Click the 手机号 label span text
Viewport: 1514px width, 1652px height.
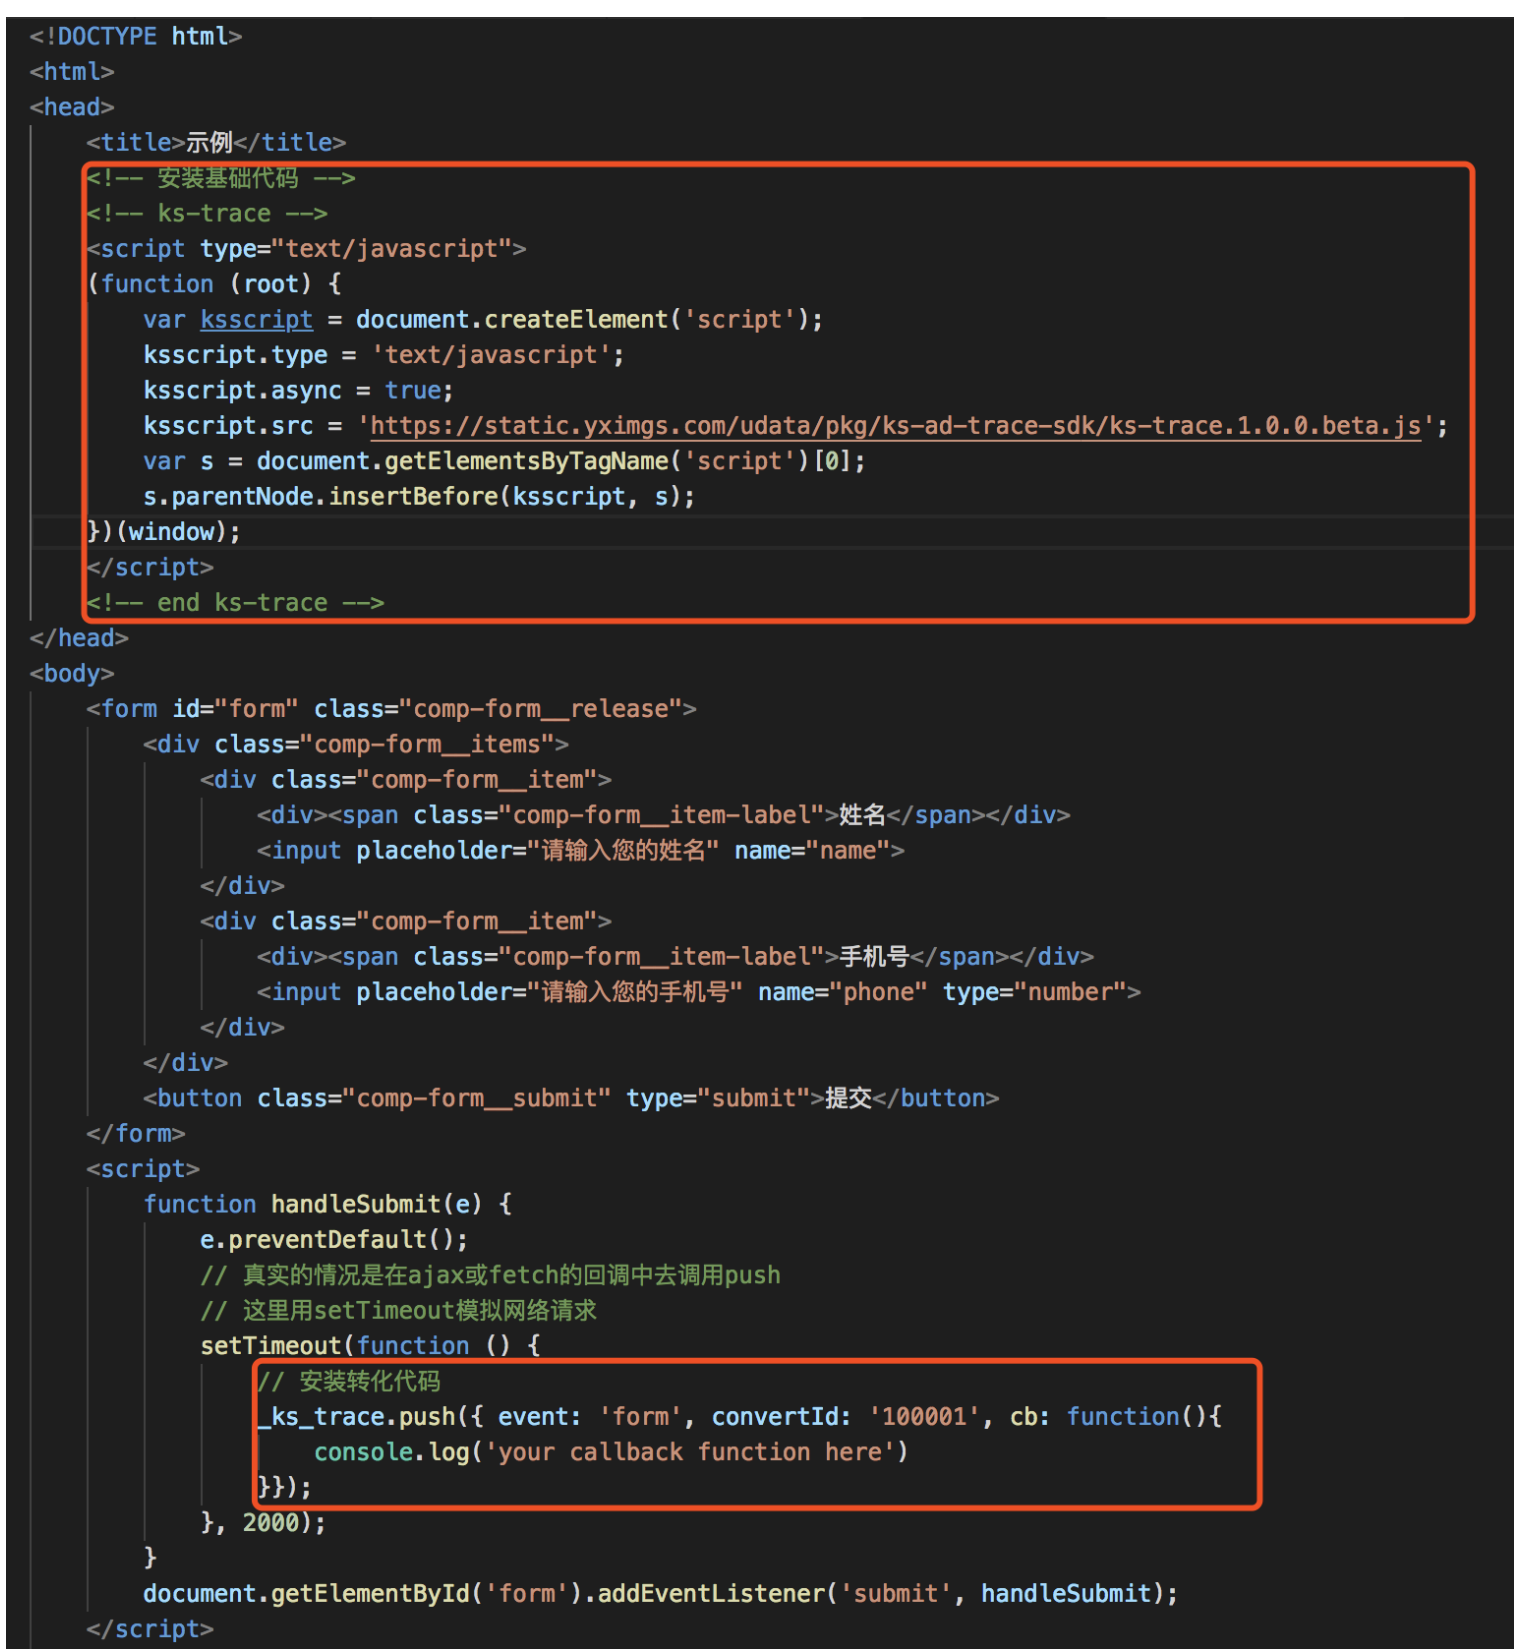coord(873,957)
